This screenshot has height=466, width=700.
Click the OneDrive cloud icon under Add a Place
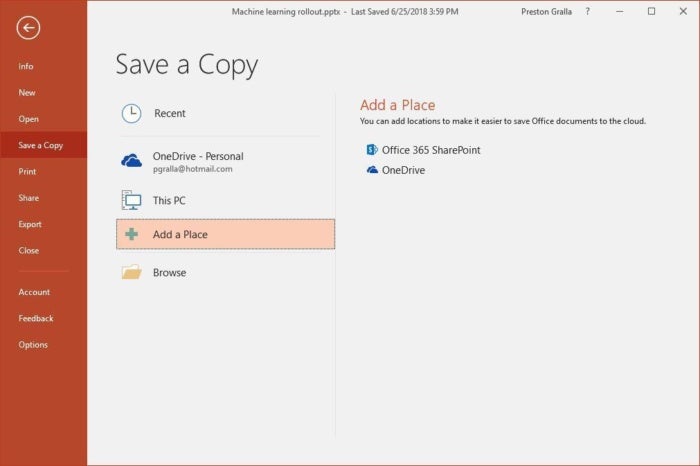point(372,170)
